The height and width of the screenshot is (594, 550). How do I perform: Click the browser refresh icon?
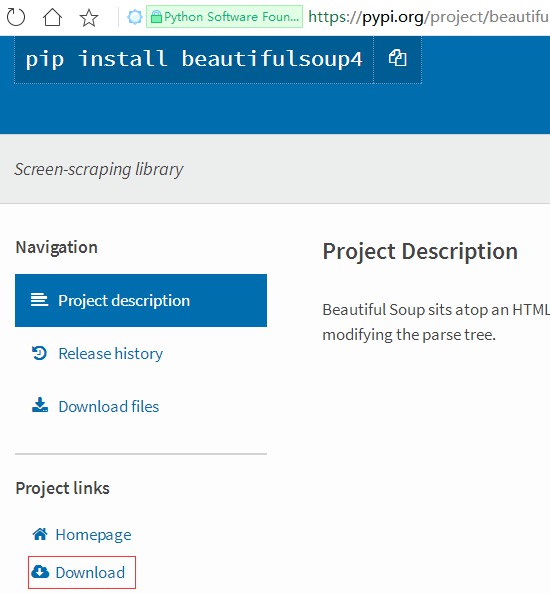pos(16,17)
